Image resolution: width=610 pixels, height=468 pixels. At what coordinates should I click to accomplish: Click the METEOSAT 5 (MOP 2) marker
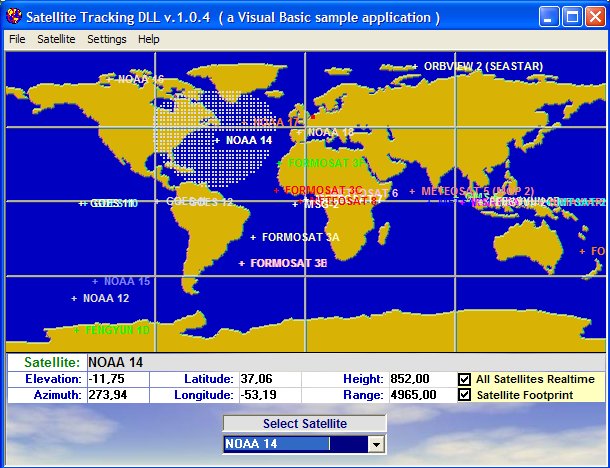tap(412, 191)
